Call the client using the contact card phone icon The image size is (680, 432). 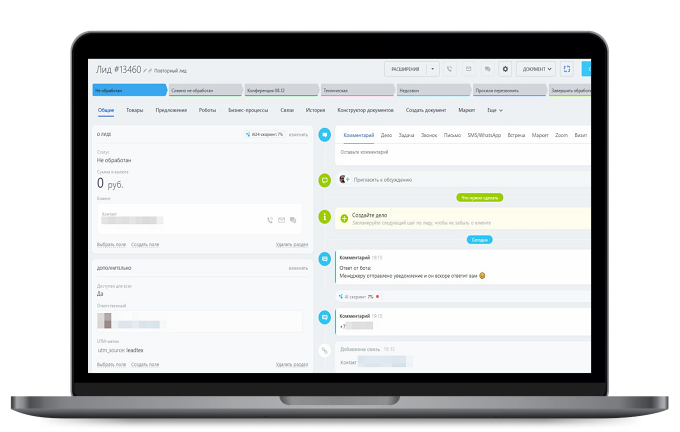270,220
